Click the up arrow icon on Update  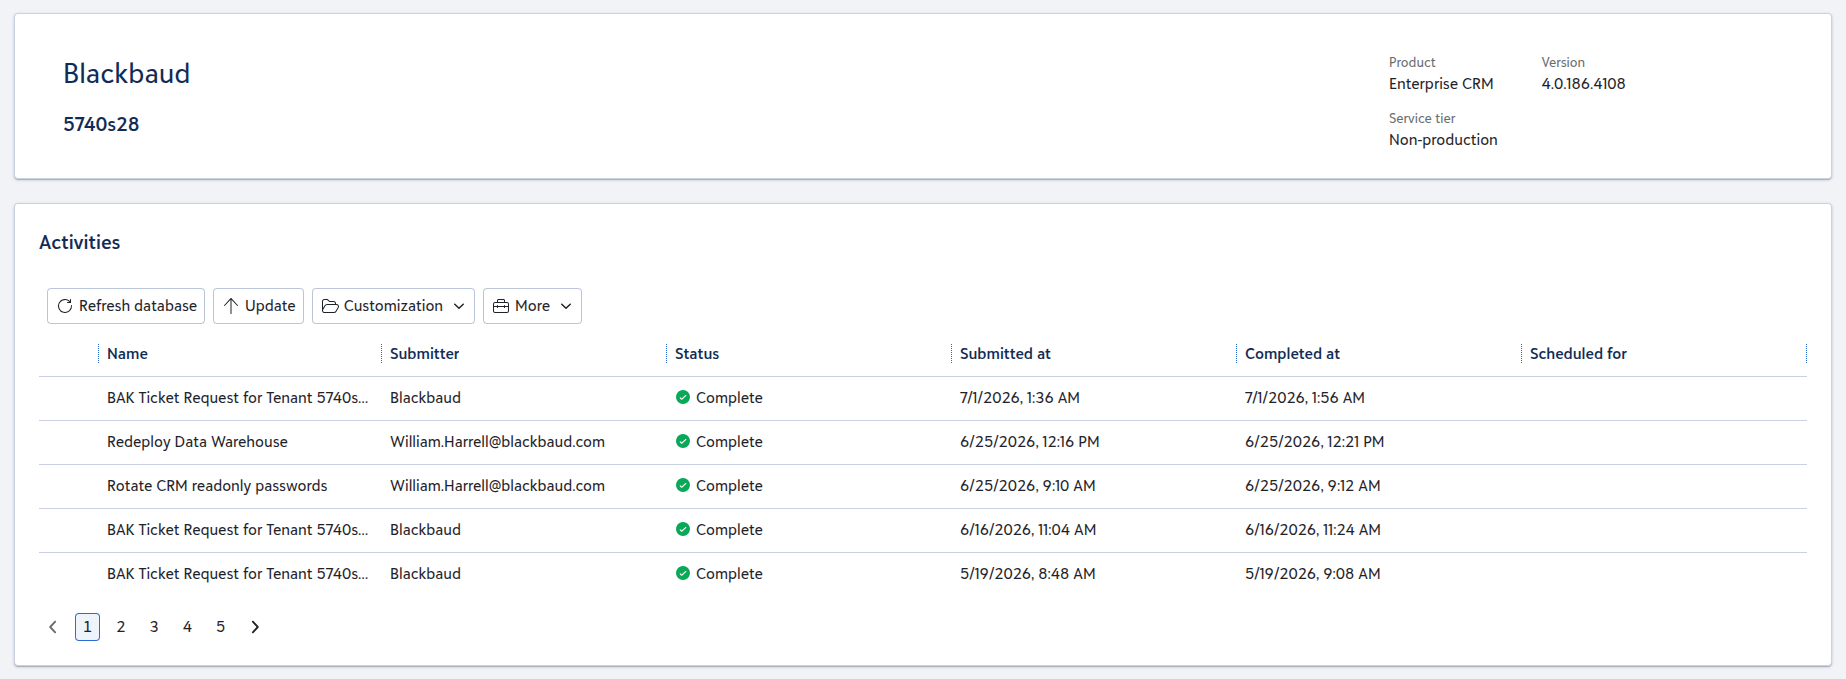[231, 306]
